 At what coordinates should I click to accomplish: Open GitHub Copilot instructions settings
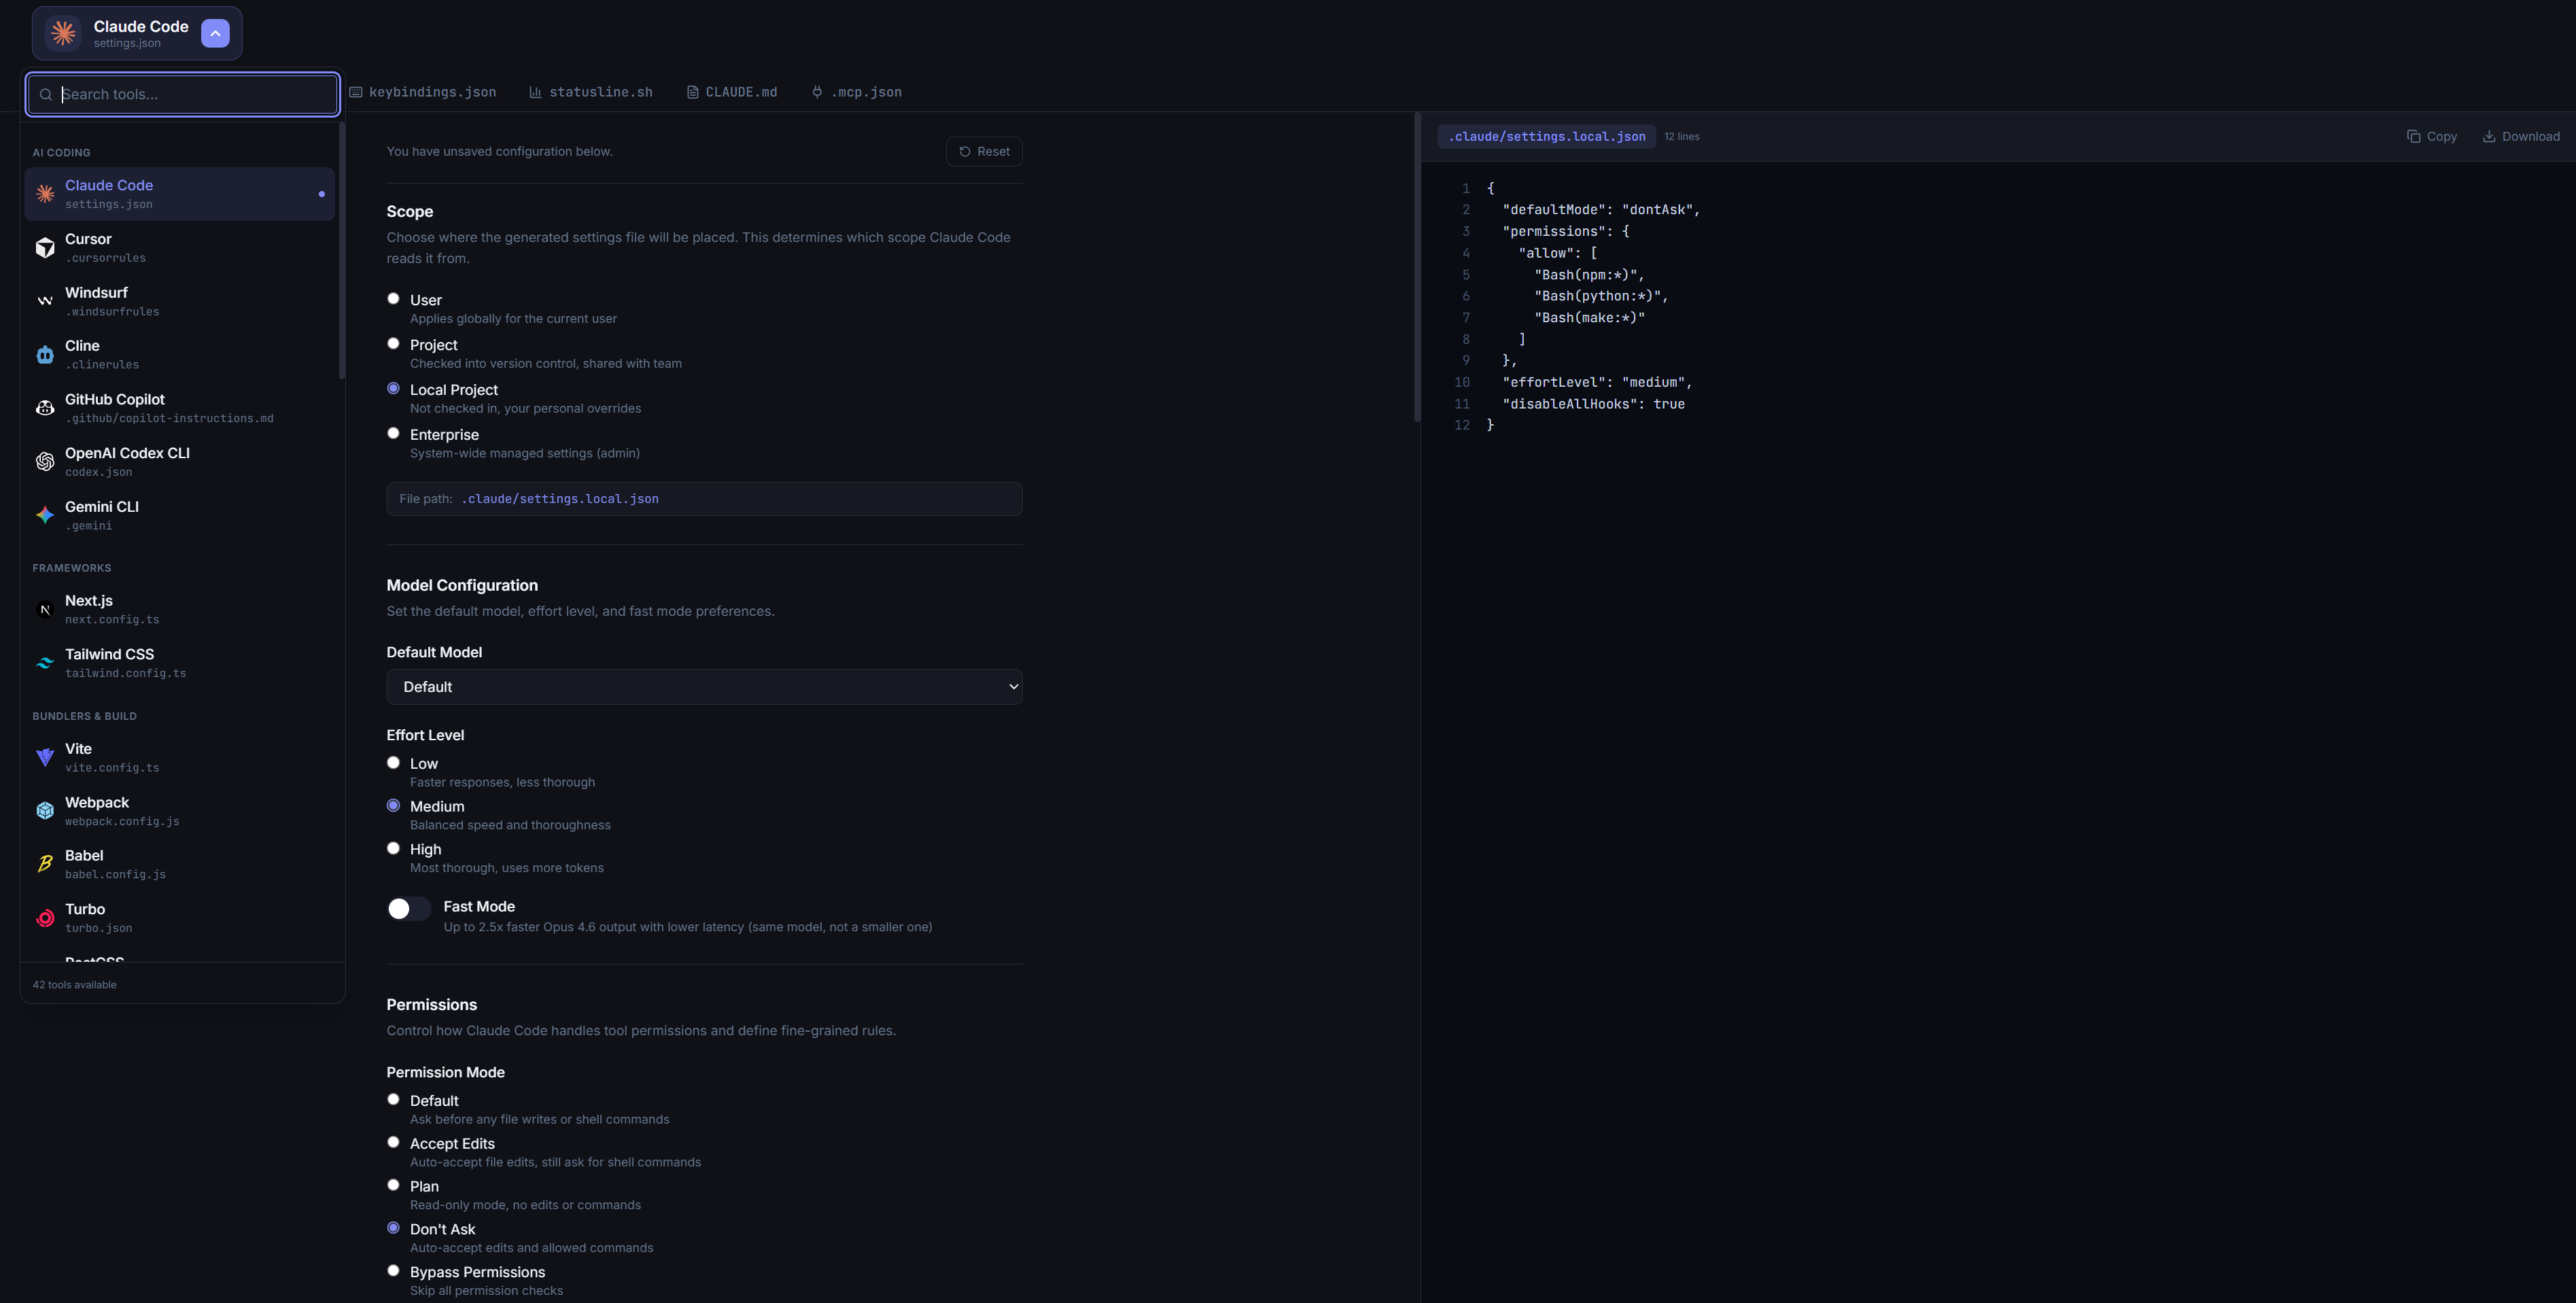click(180, 407)
